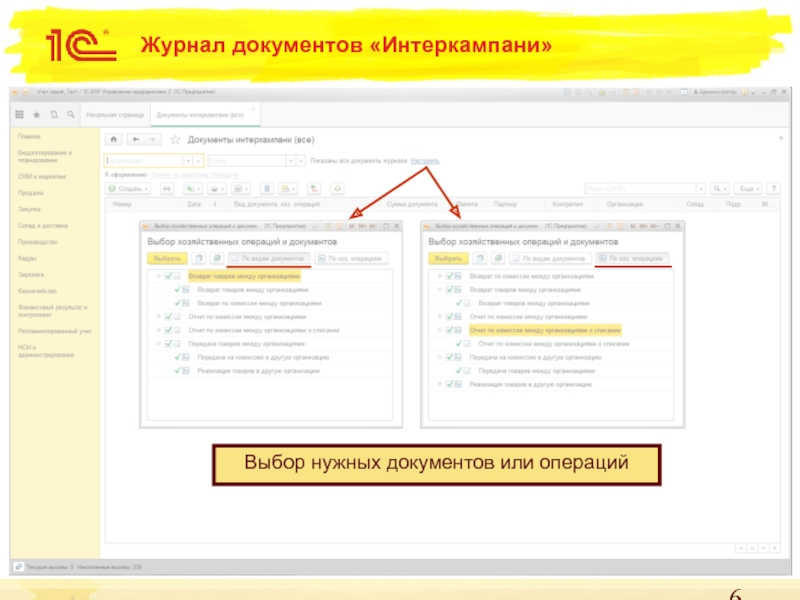Open the Склад field dropdown arrow
The image size is (800, 600).
[x=291, y=161]
